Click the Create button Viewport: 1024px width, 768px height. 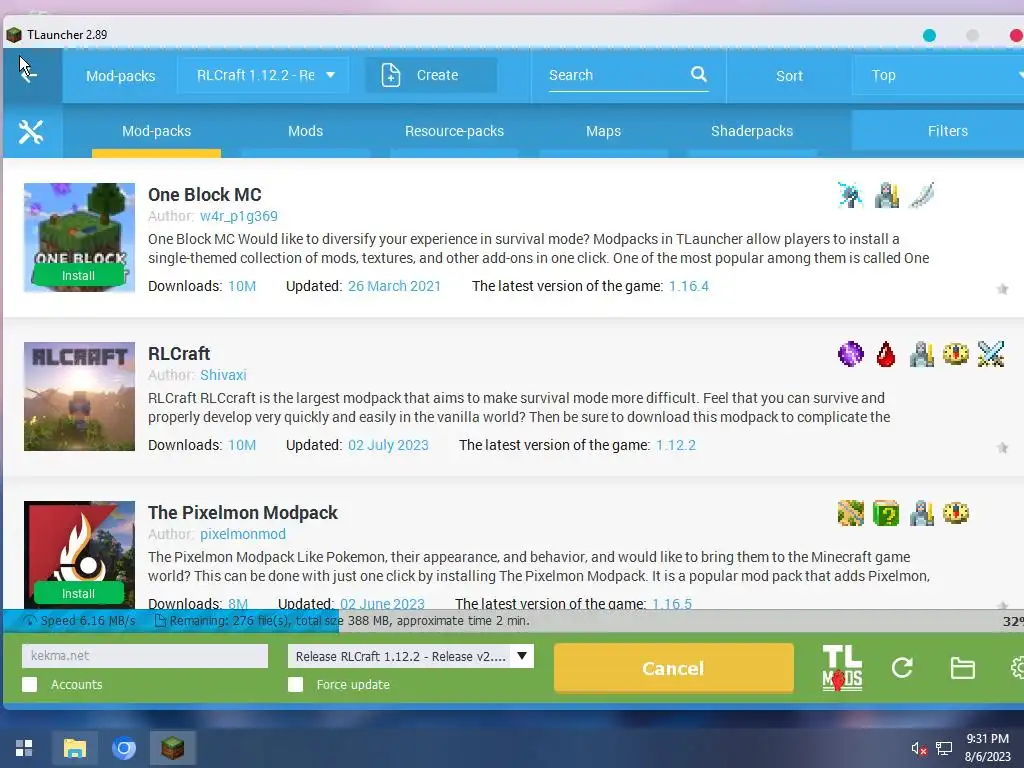point(431,75)
